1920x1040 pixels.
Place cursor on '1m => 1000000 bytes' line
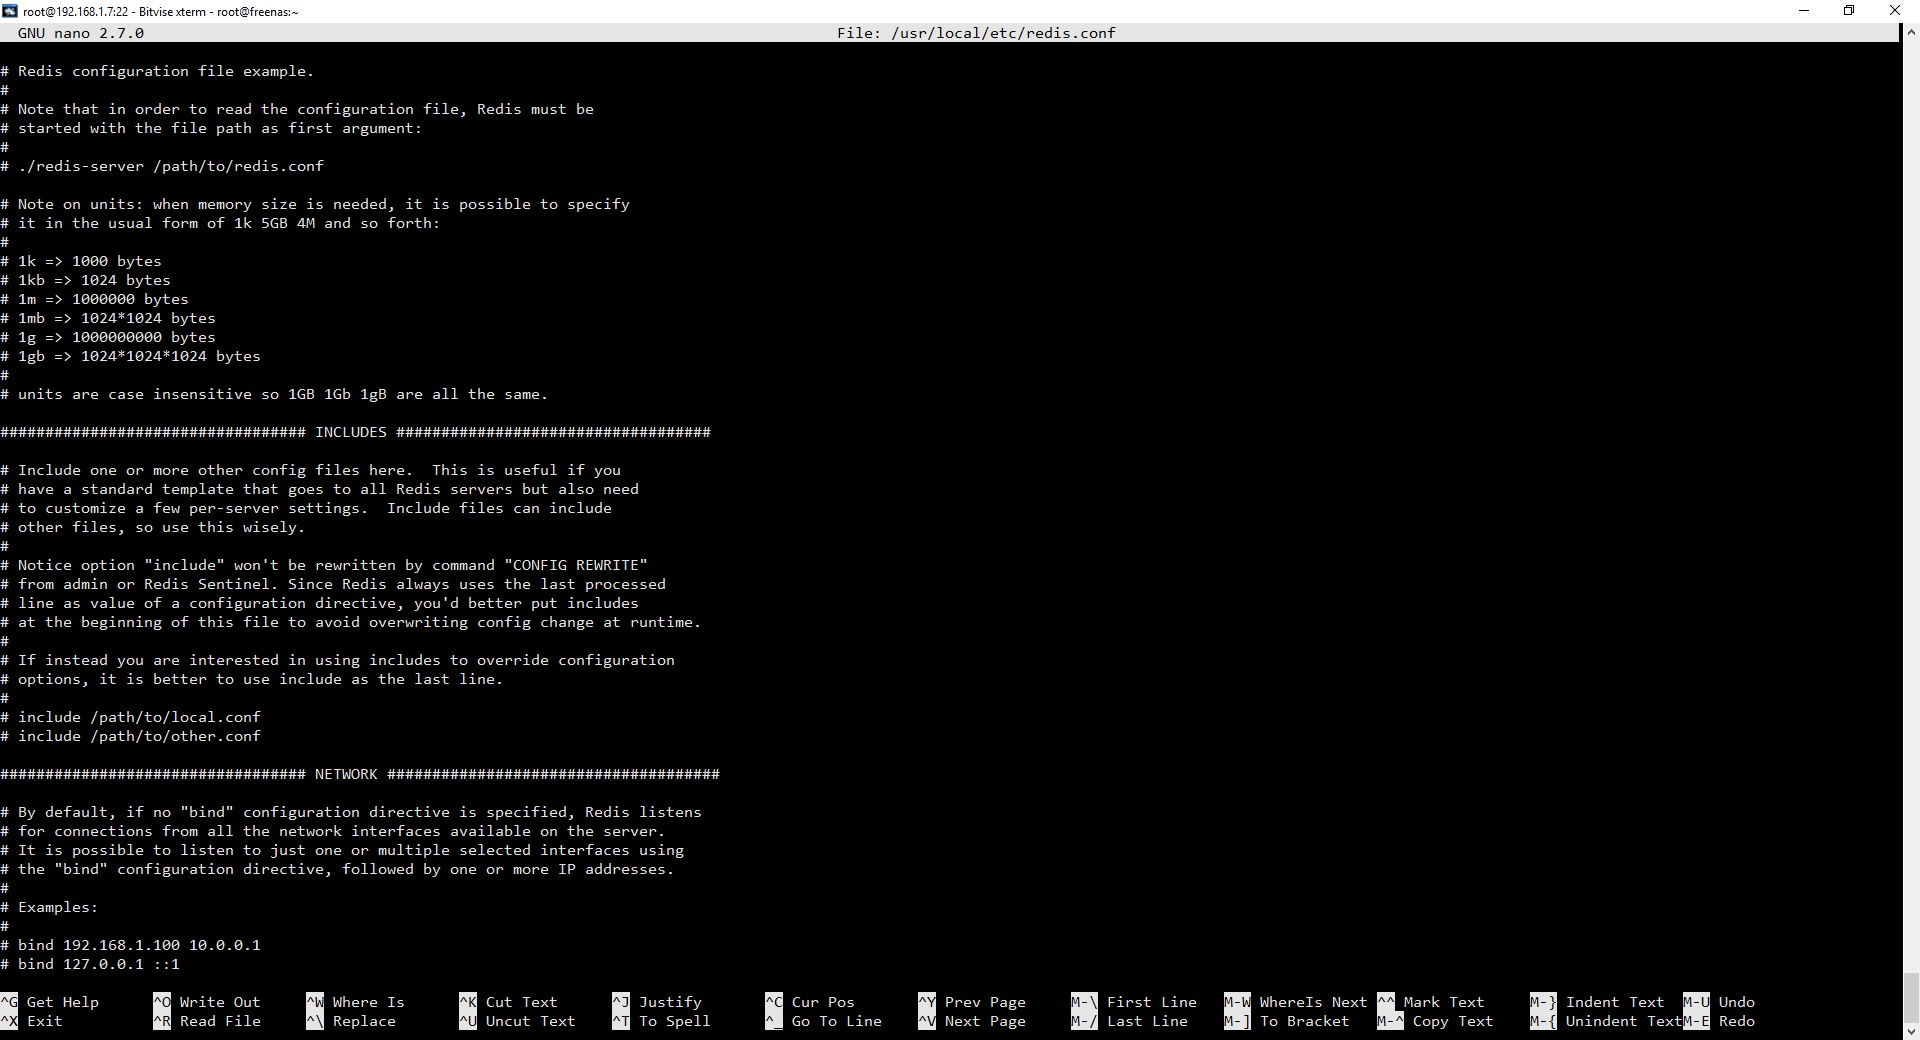pos(95,299)
